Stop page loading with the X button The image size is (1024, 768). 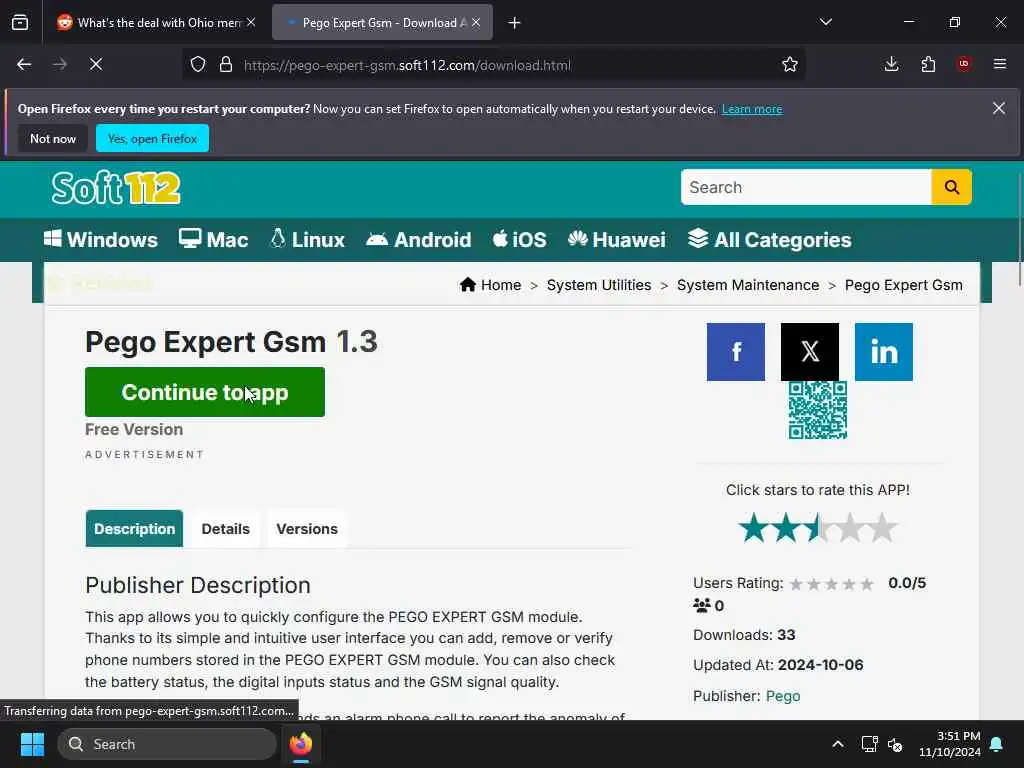95,64
